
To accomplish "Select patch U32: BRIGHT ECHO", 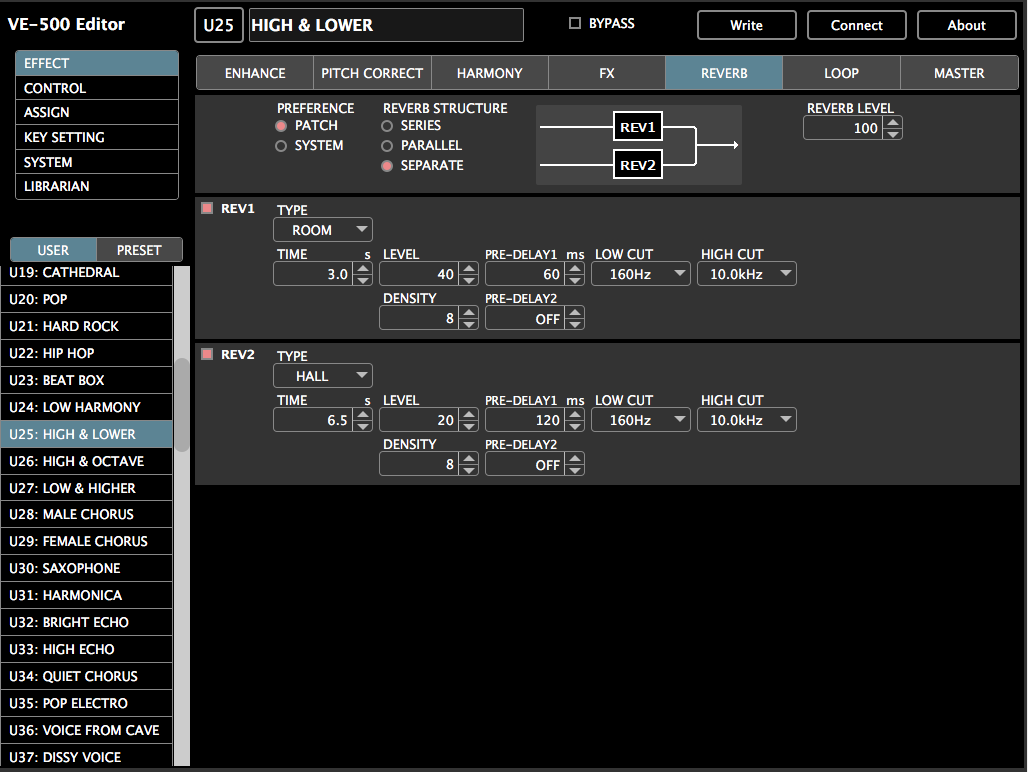I will 87,622.
